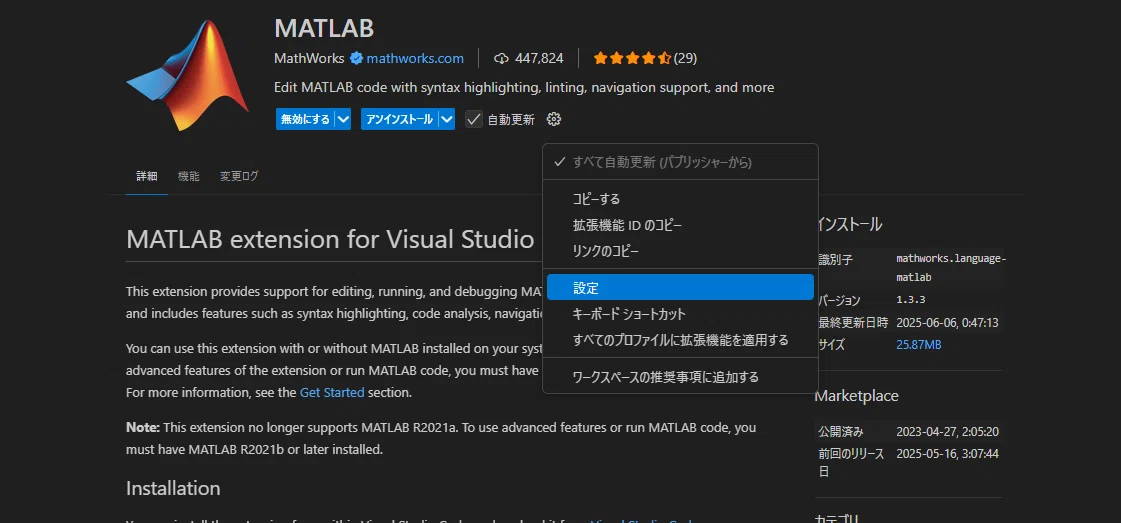This screenshot has height=523, width=1121.
Task: Click the (29) ratings count
Action: tap(685, 58)
